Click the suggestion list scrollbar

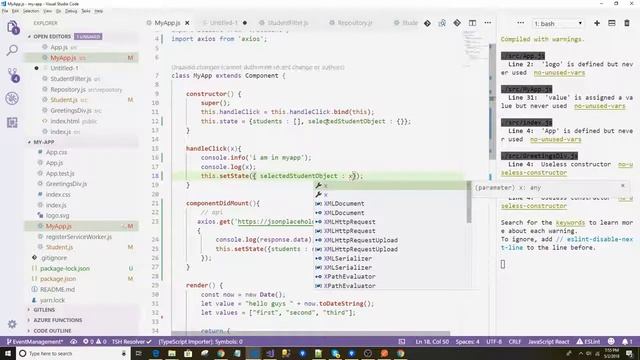469,202
